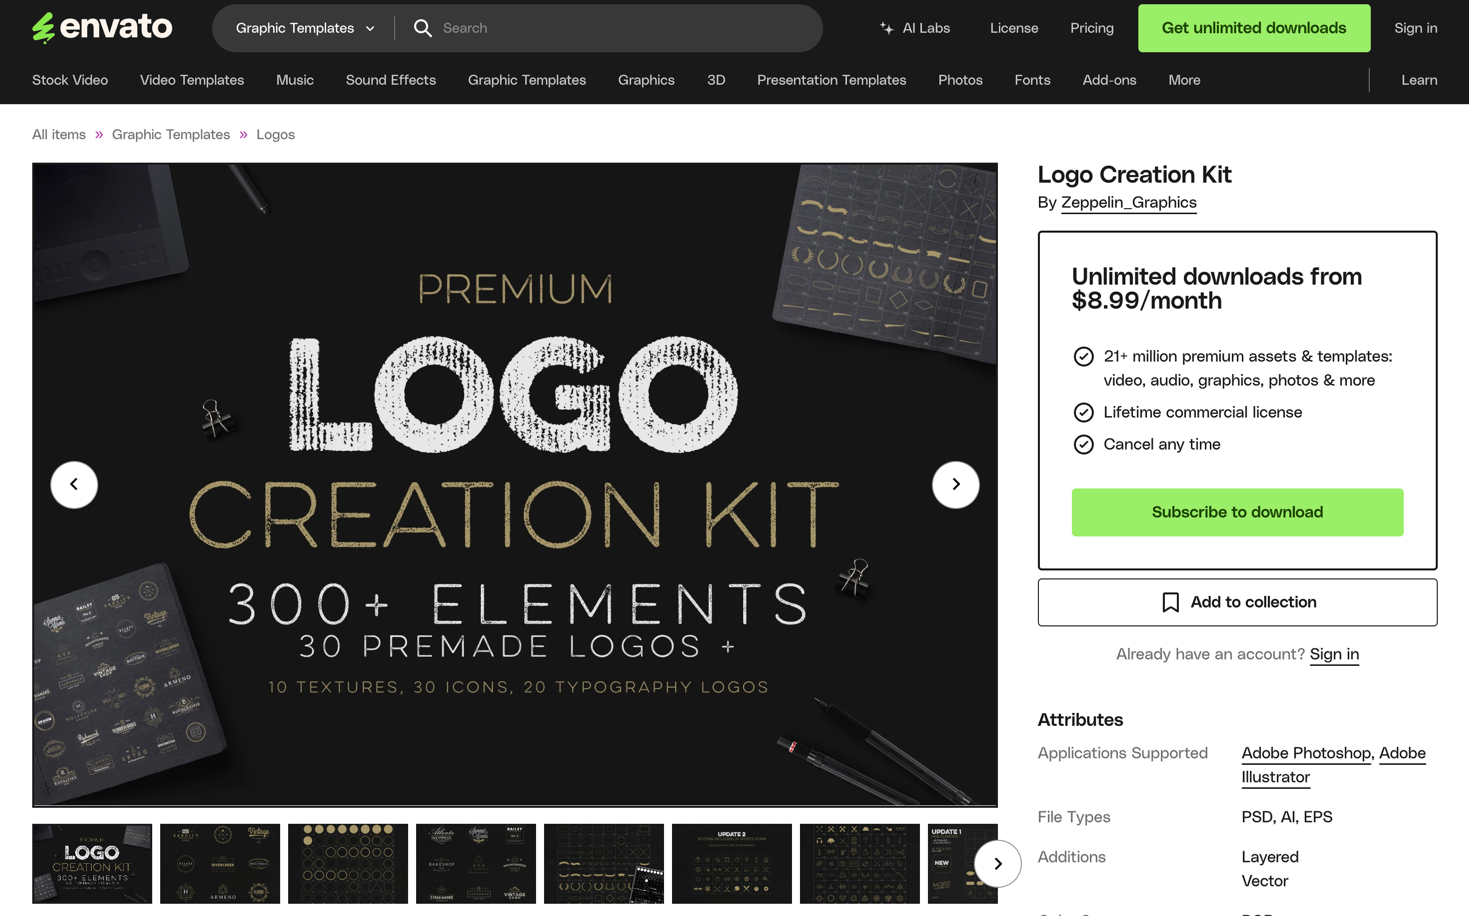Select the fifth thumbnail with ribbons

[x=604, y=863]
